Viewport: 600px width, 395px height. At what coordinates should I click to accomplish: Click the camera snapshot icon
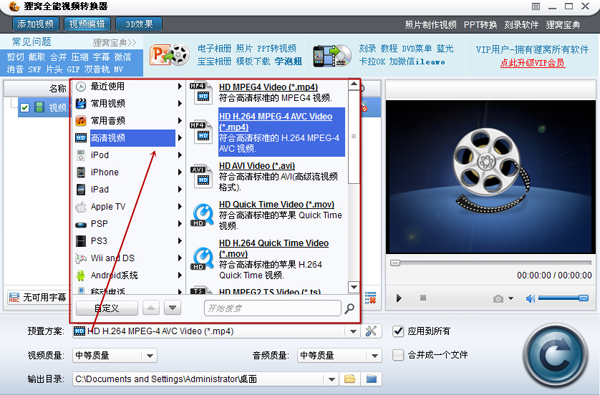[x=498, y=299]
